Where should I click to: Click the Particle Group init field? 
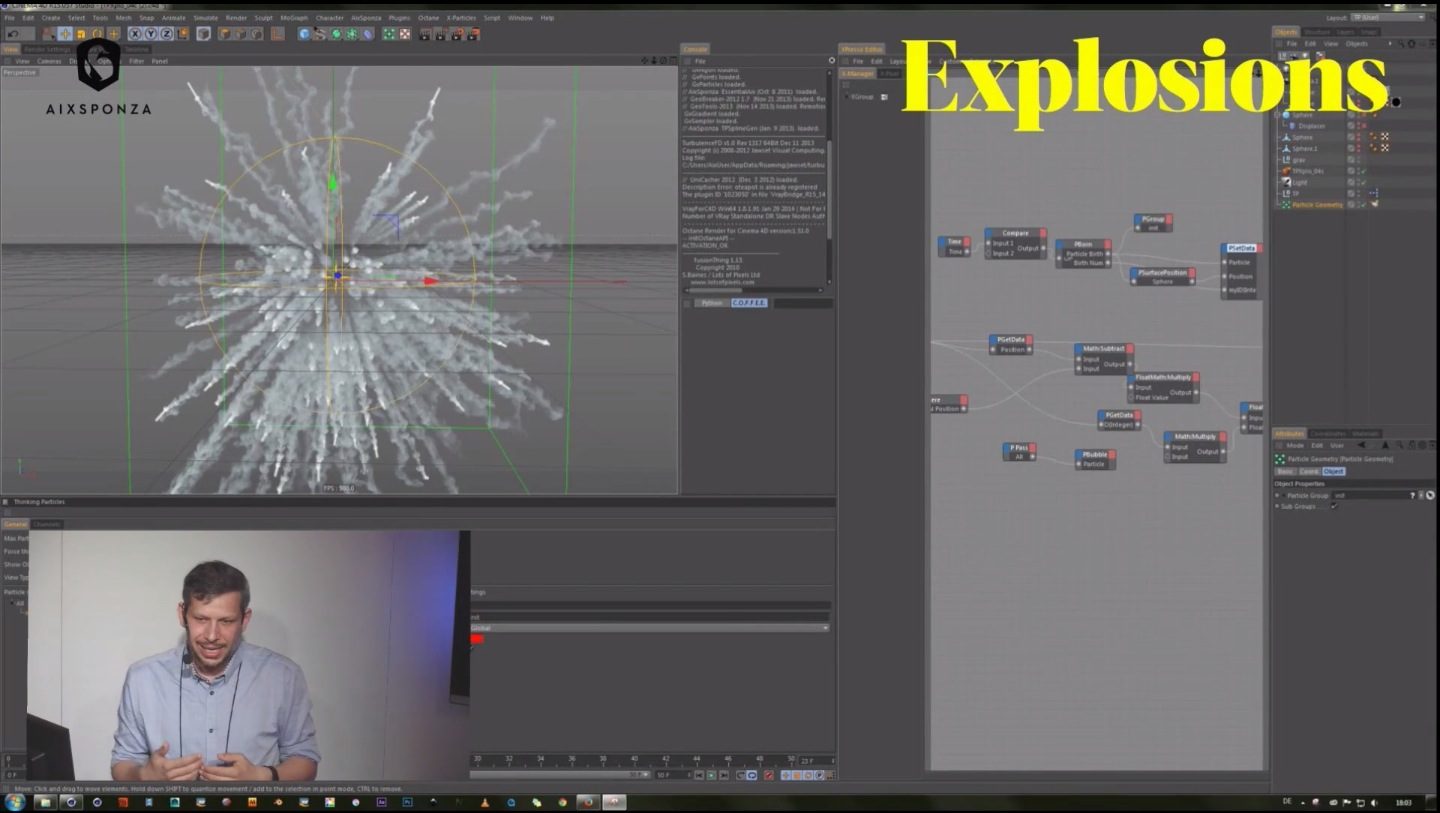click(x=1370, y=495)
